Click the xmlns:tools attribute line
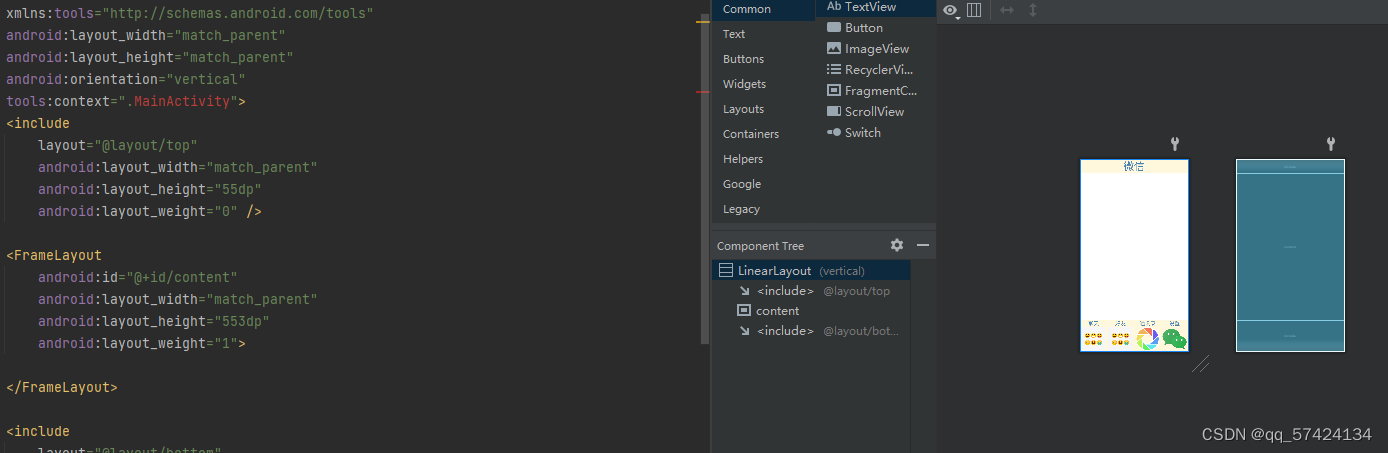This screenshot has height=453, width=1388. click(x=190, y=13)
